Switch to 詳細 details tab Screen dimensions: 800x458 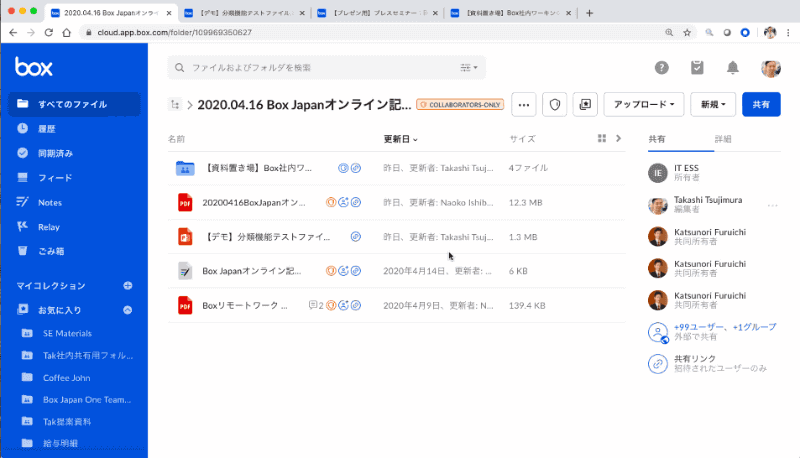coord(722,139)
